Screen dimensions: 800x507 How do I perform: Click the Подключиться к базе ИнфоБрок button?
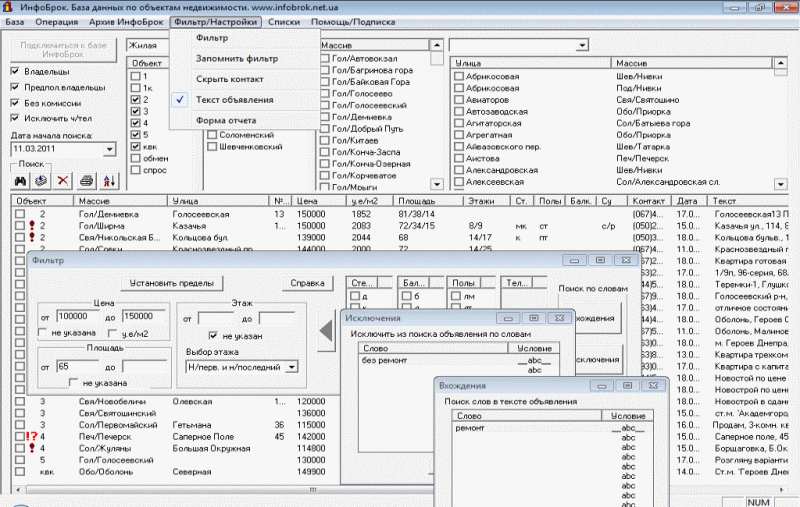63,49
